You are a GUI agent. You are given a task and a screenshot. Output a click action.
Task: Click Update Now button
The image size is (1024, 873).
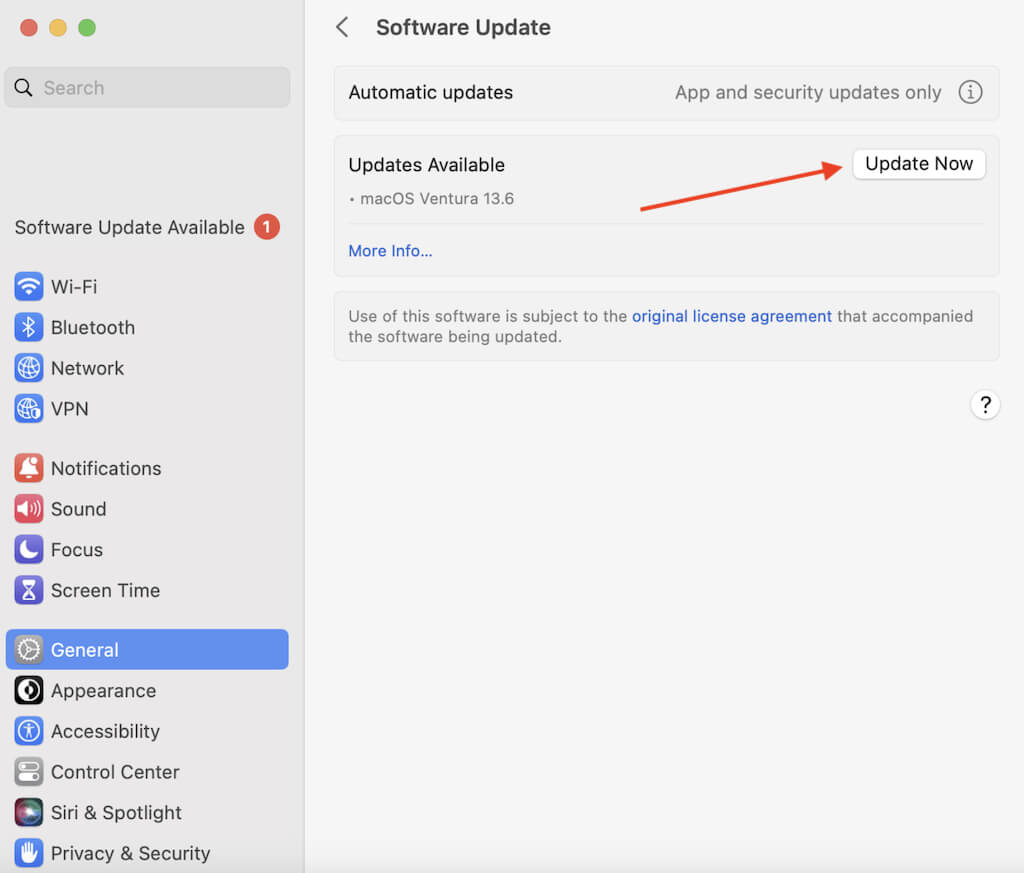tap(919, 164)
